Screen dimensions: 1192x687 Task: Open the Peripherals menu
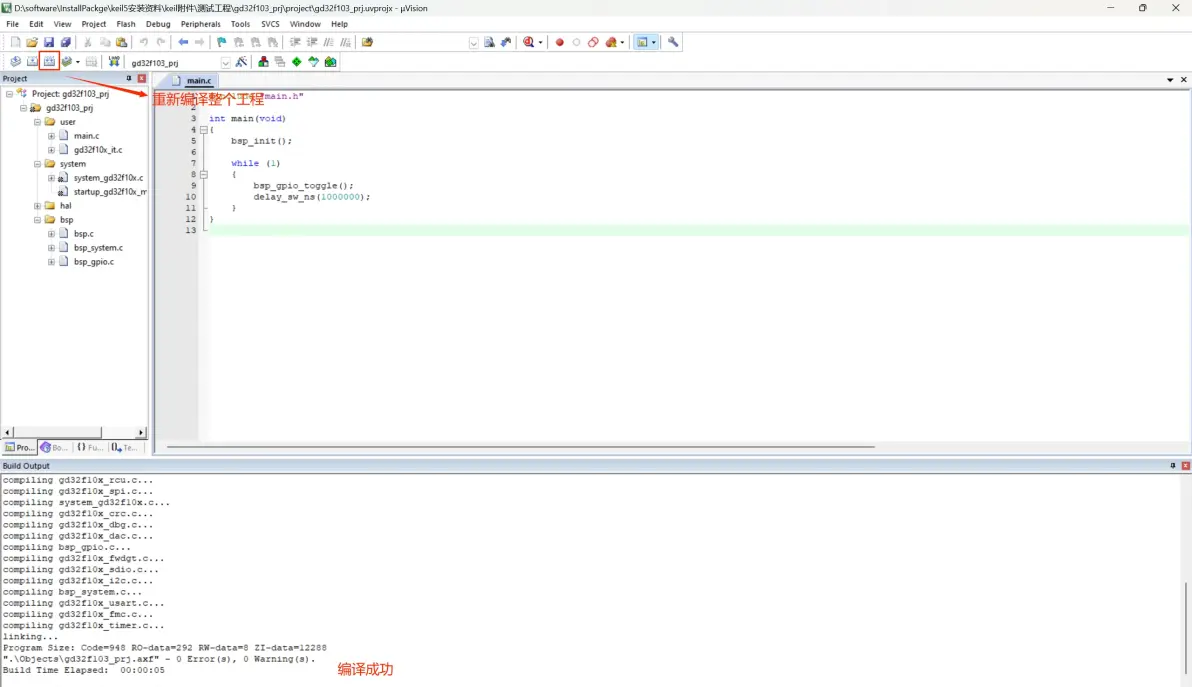(x=200, y=24)
